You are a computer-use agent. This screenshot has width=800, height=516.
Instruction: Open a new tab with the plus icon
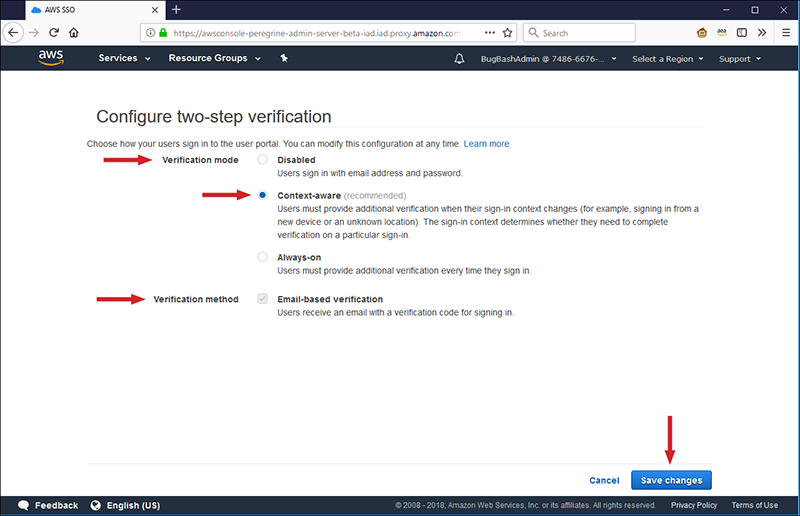point(177,10)
